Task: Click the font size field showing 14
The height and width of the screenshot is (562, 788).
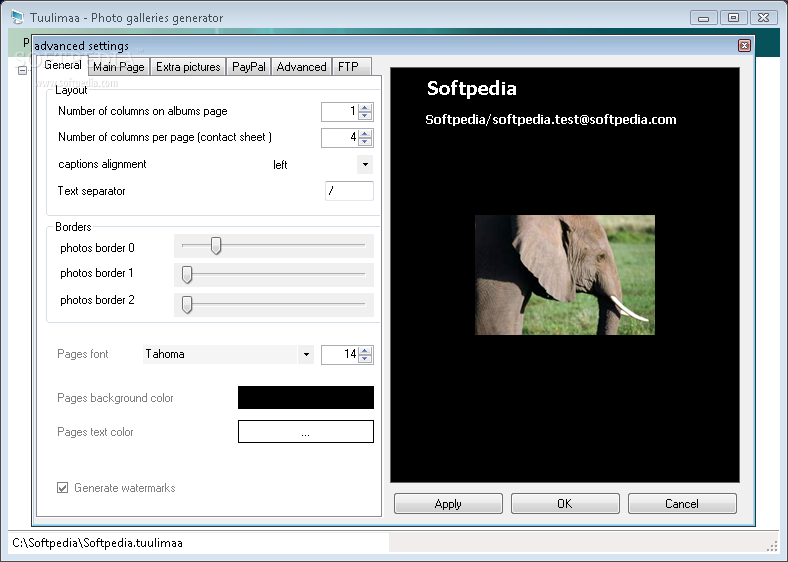Action: pos(340,354)
